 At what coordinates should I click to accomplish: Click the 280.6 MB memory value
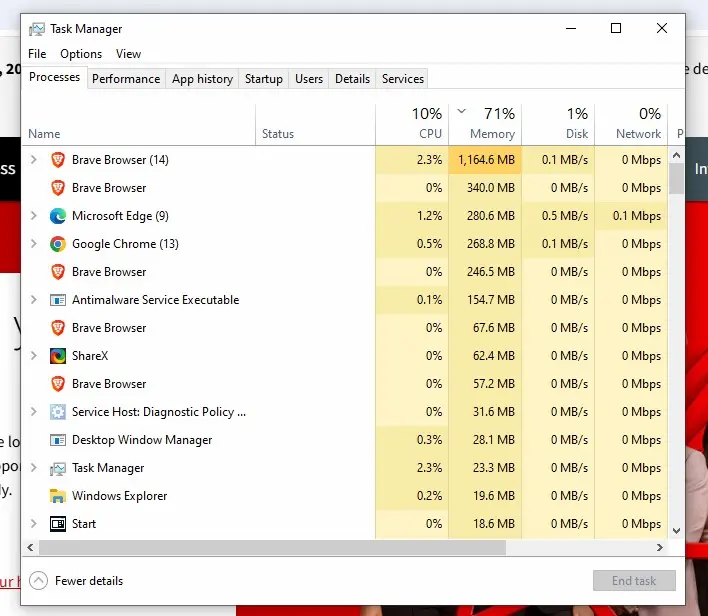pyautogui.click(x=491, y=216)
